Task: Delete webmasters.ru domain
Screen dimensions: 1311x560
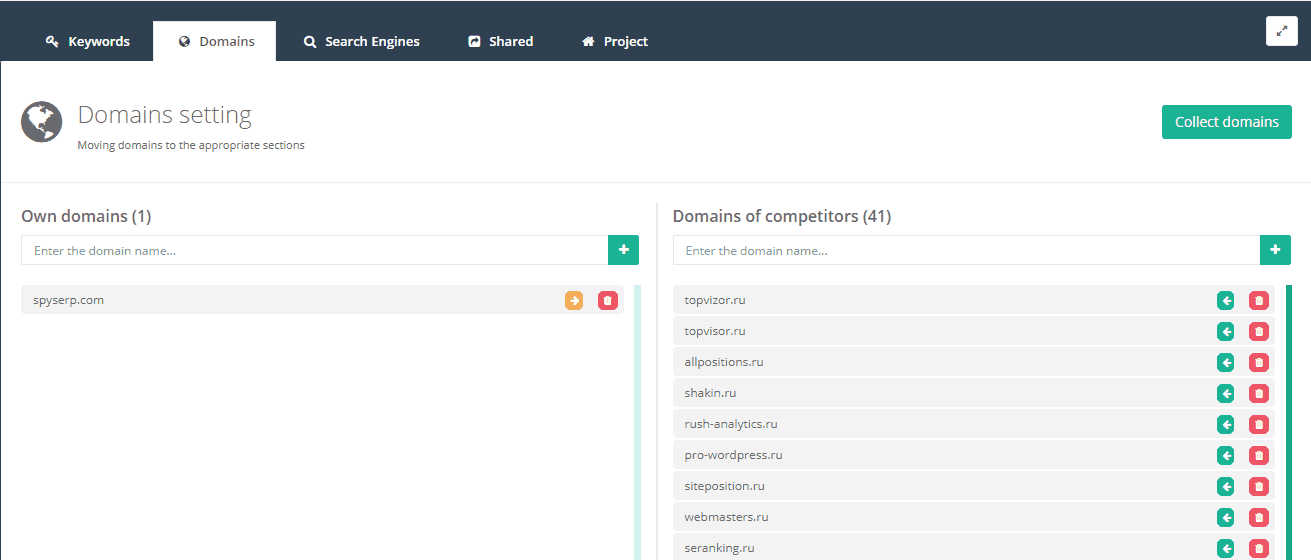Action: pyautogui.click(x=1259, y=517)
